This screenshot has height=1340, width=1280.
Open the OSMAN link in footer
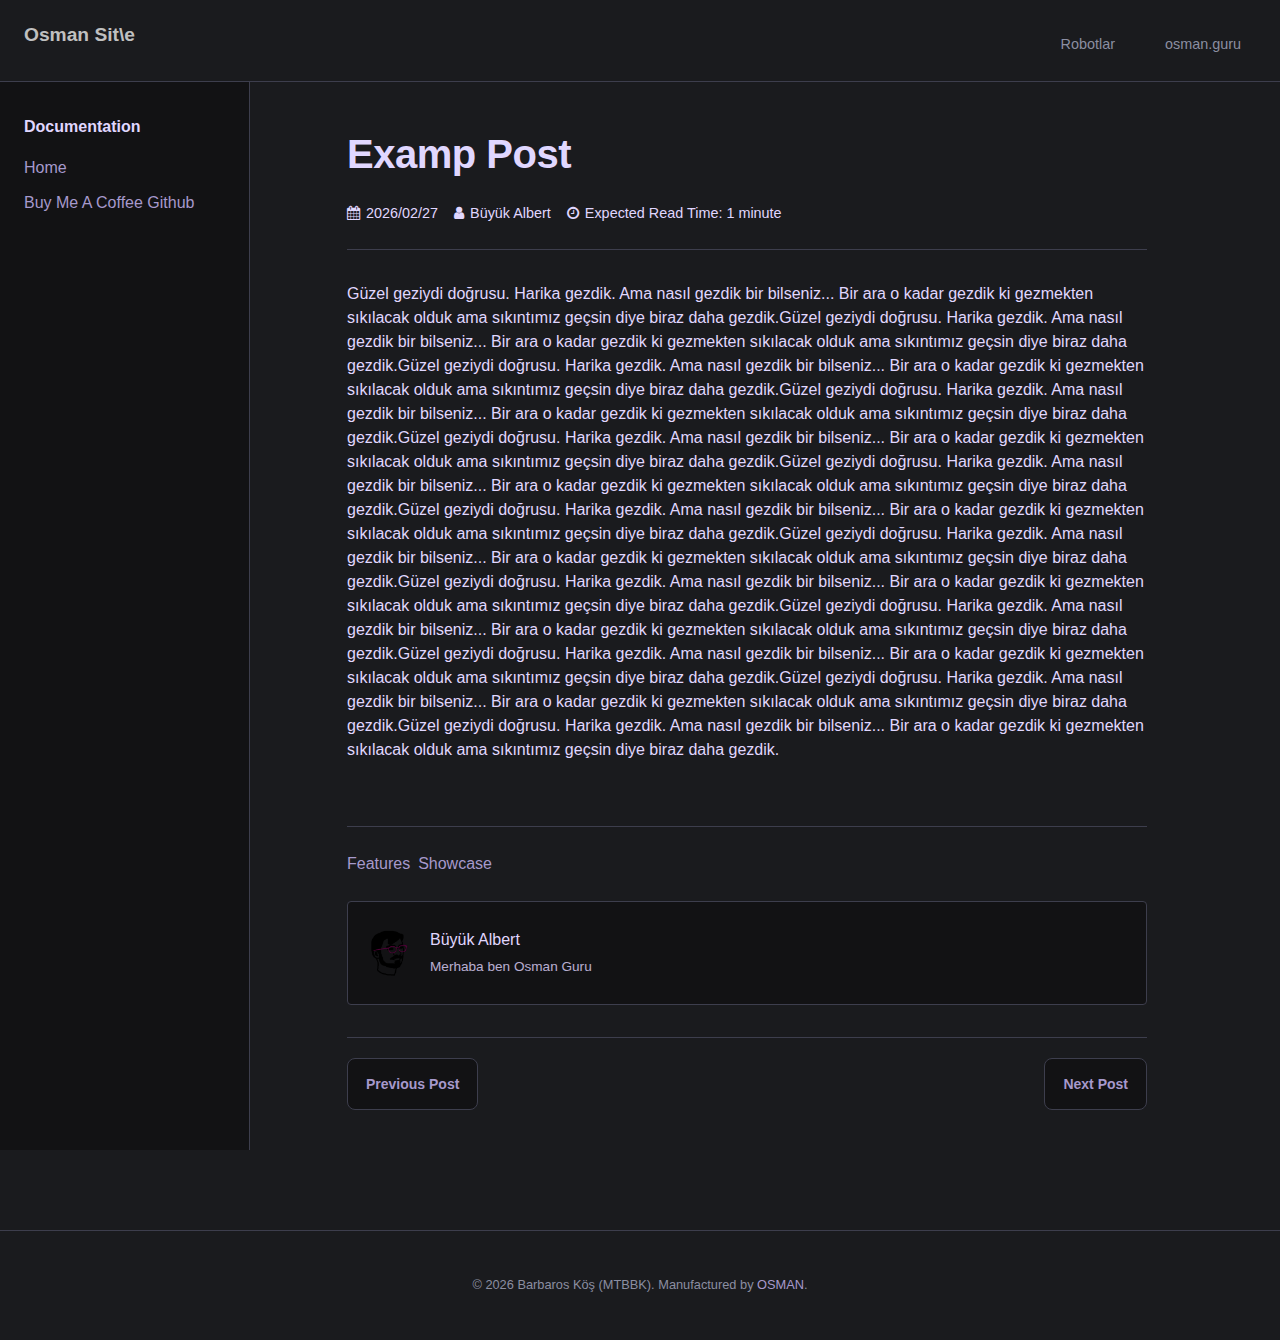coord(780,1285)
